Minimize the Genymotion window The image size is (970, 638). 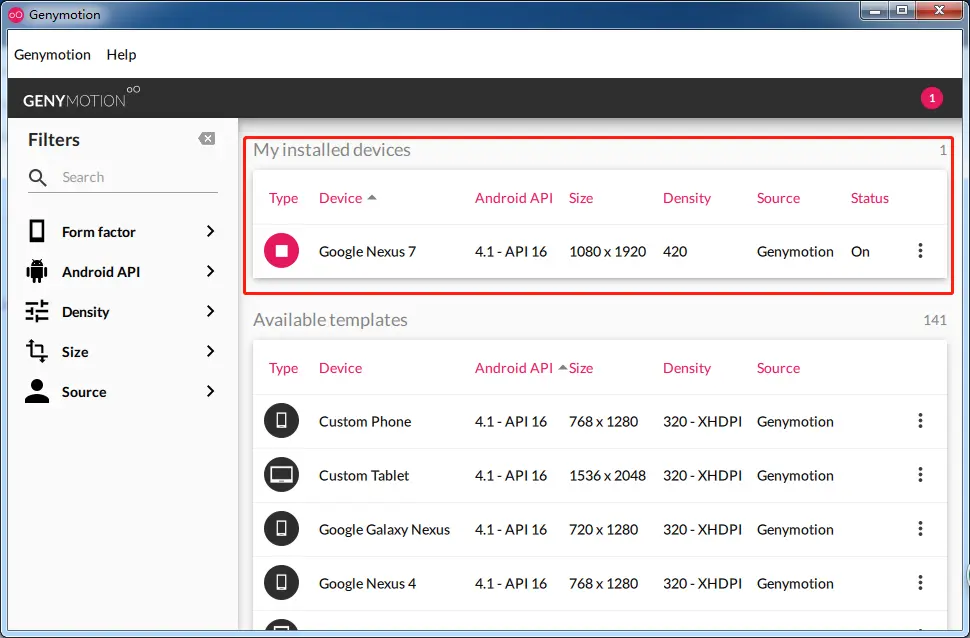tap(875, 11)
